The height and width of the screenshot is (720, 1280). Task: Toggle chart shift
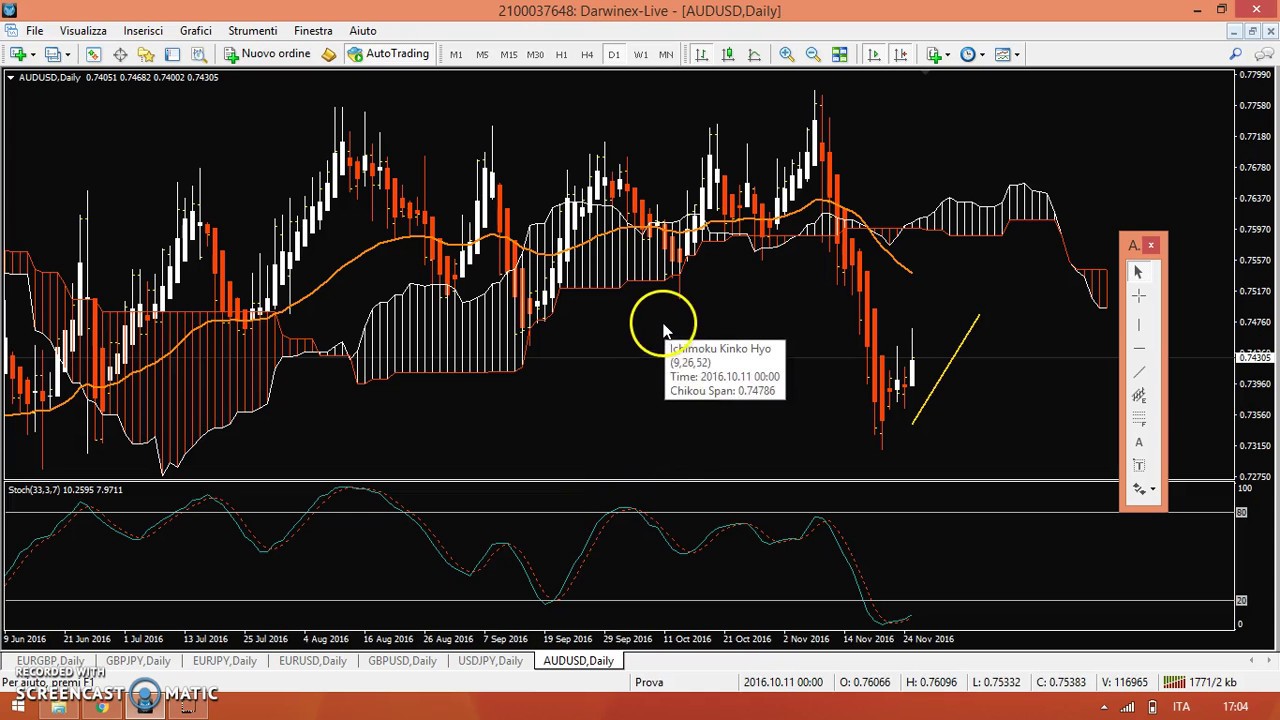[x=900, y=54]
